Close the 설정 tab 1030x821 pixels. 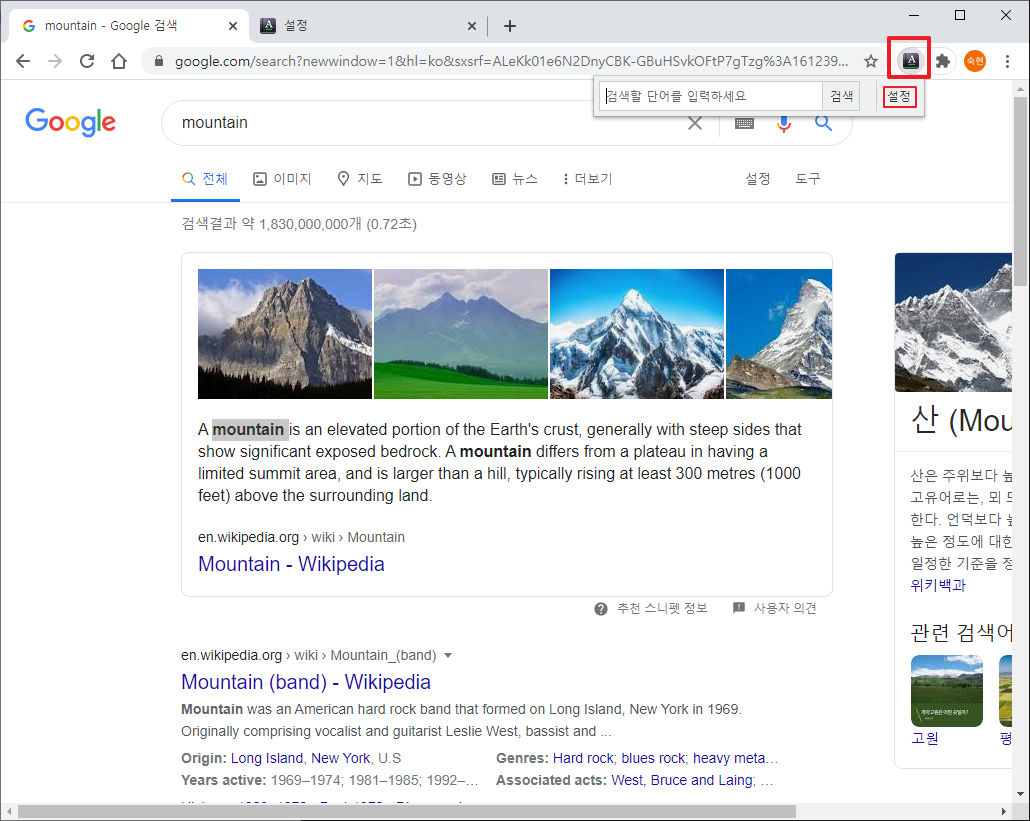click(x=472, y=26)
